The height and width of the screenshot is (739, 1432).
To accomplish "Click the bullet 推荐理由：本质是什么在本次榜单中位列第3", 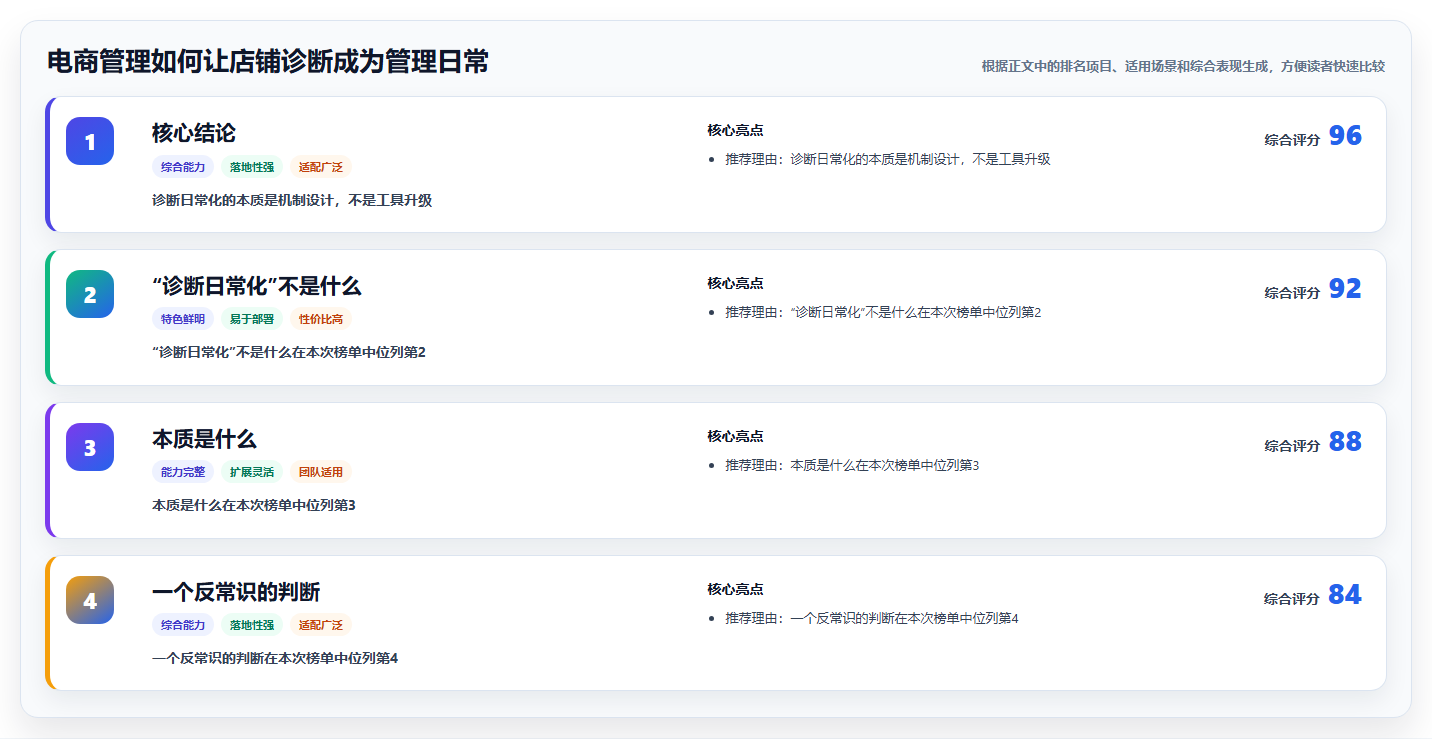I will [852, 465].
